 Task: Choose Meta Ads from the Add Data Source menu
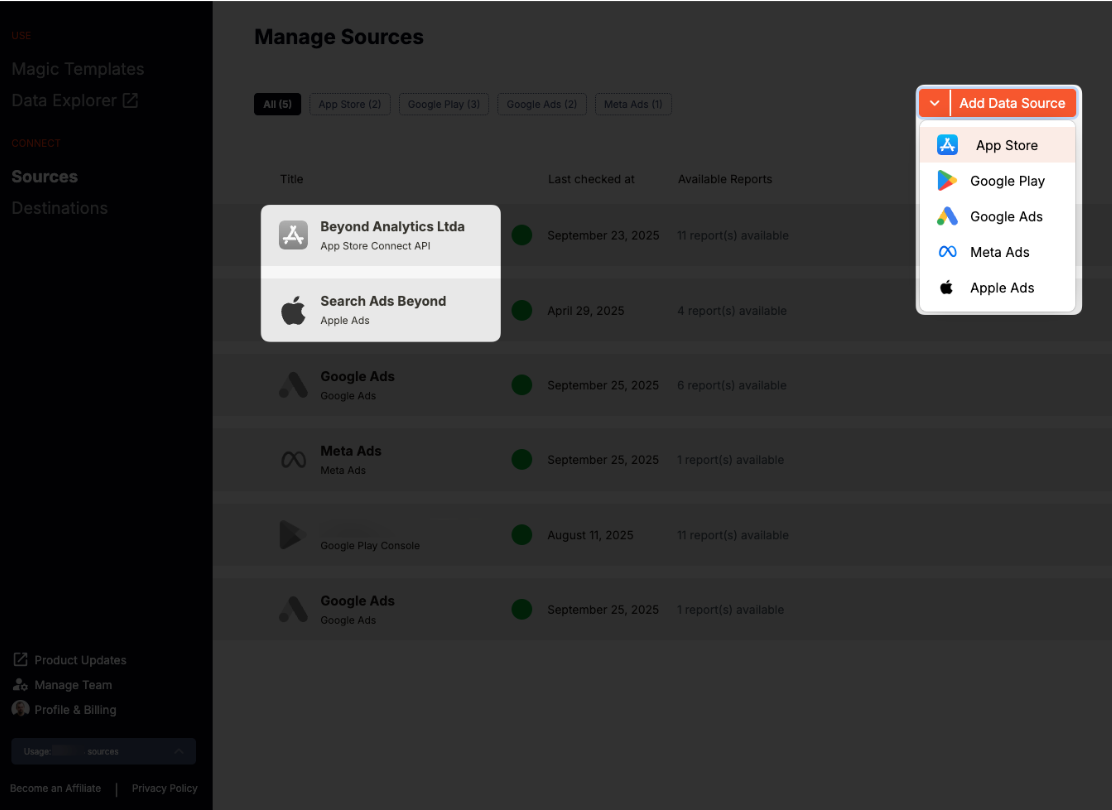point(1001,252)
